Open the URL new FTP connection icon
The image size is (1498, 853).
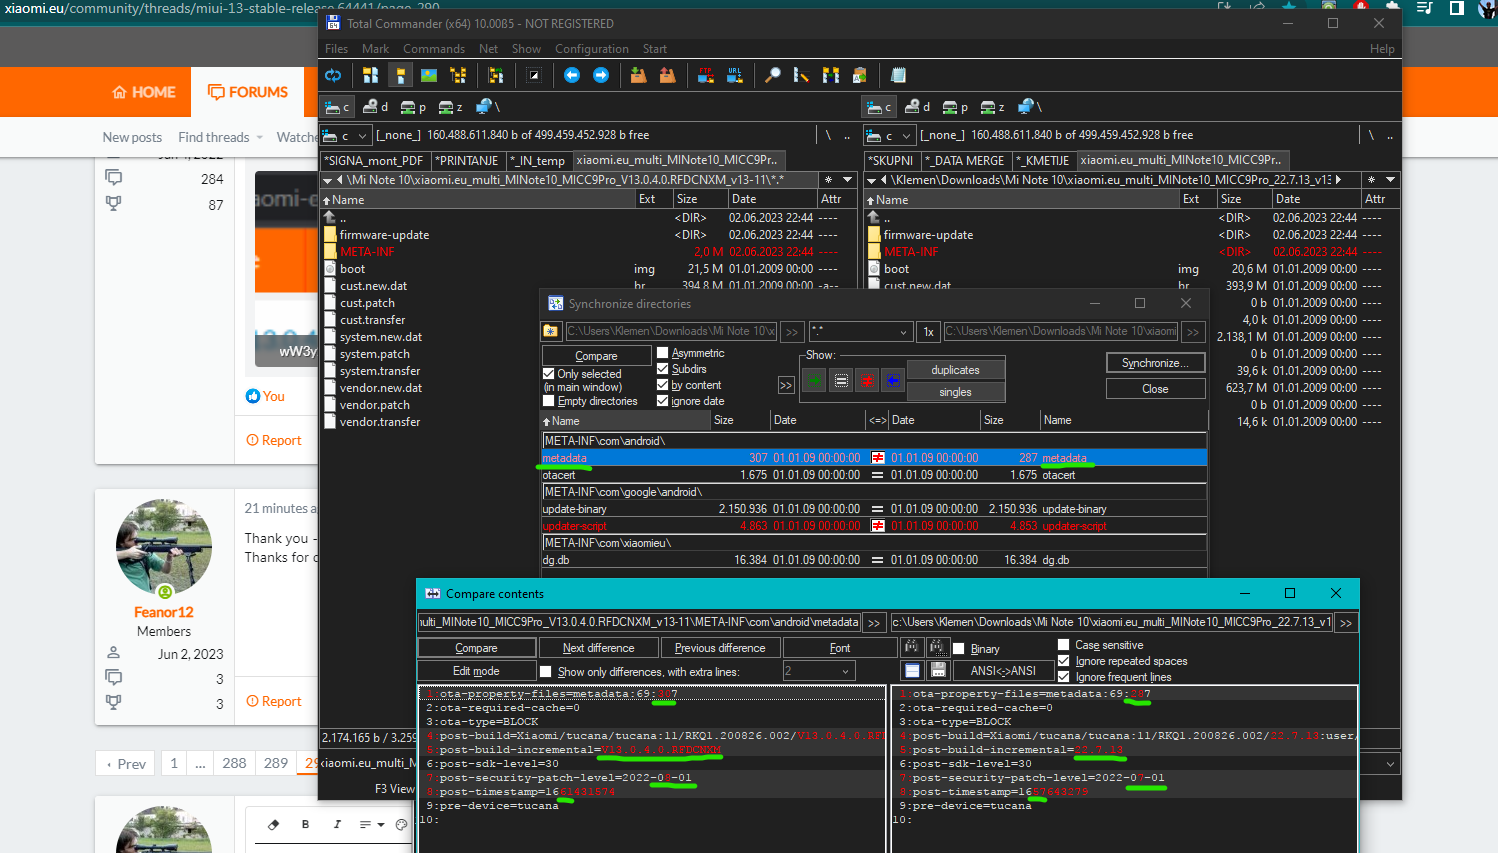[735, 75]
